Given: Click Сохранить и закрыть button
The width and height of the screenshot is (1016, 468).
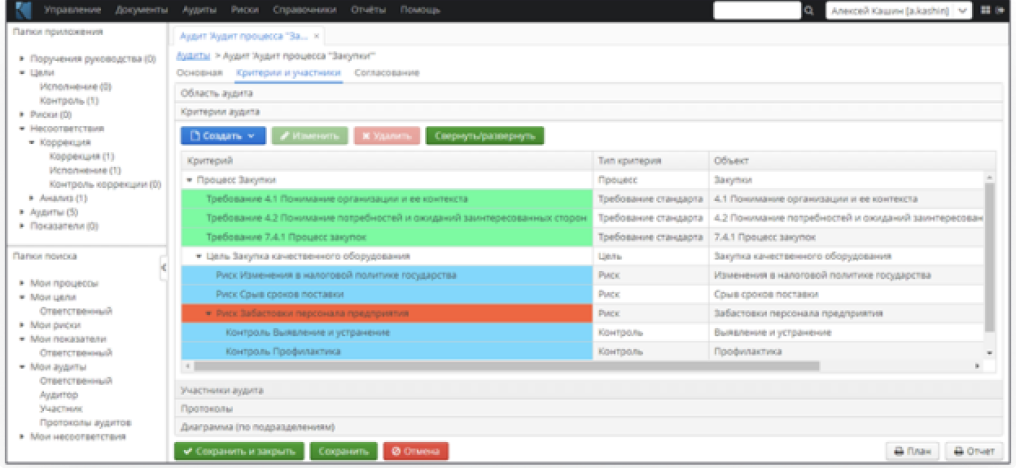Looking at the screenshot, I should (x=239, y=451).
